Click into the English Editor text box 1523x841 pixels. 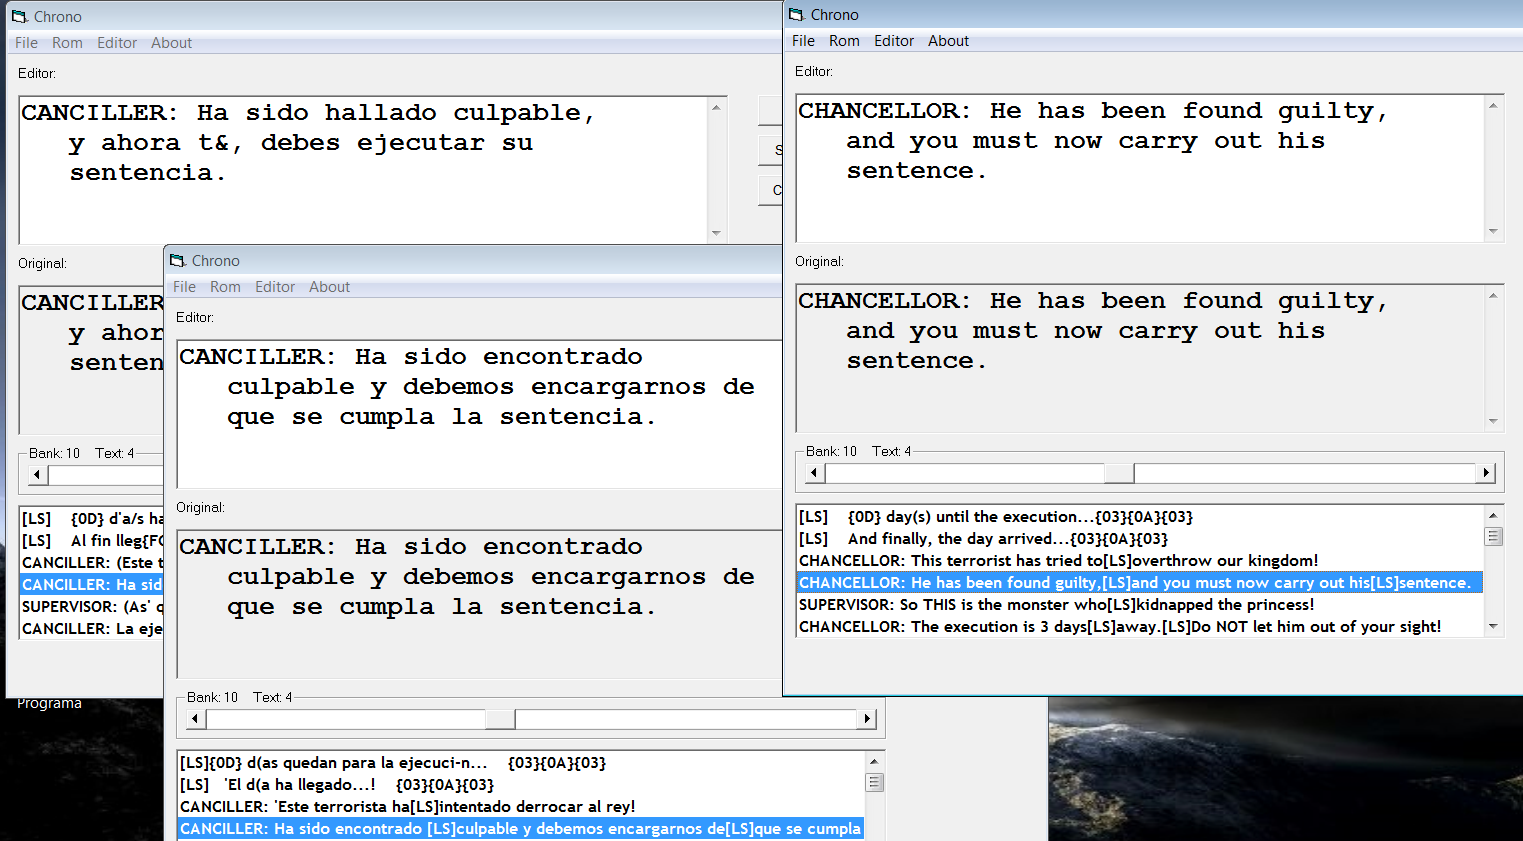tap(1140, 168)
